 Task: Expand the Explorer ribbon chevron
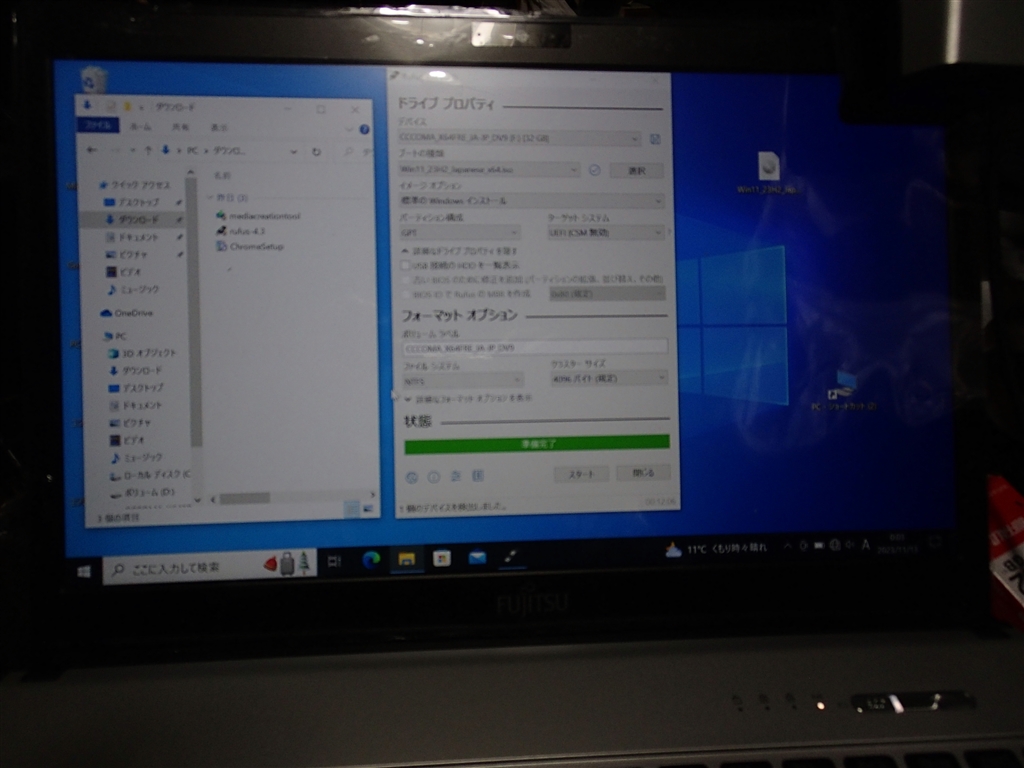coord(349,129)
